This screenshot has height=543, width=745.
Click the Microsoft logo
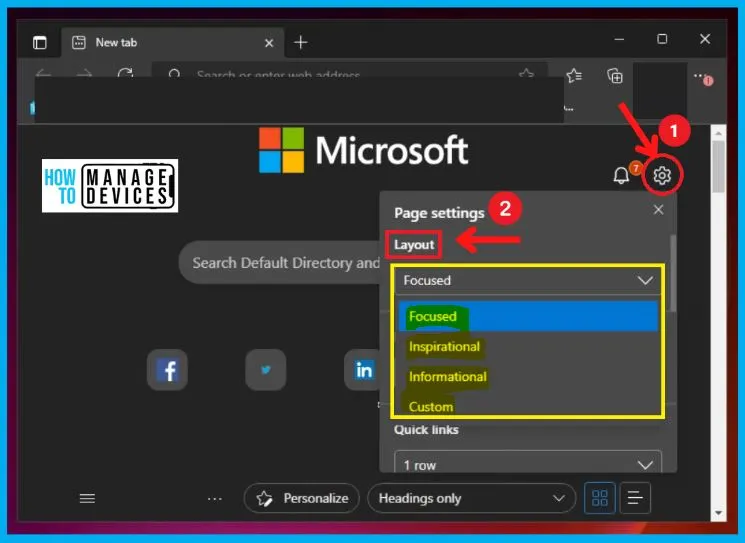click(x=363, y=150)
